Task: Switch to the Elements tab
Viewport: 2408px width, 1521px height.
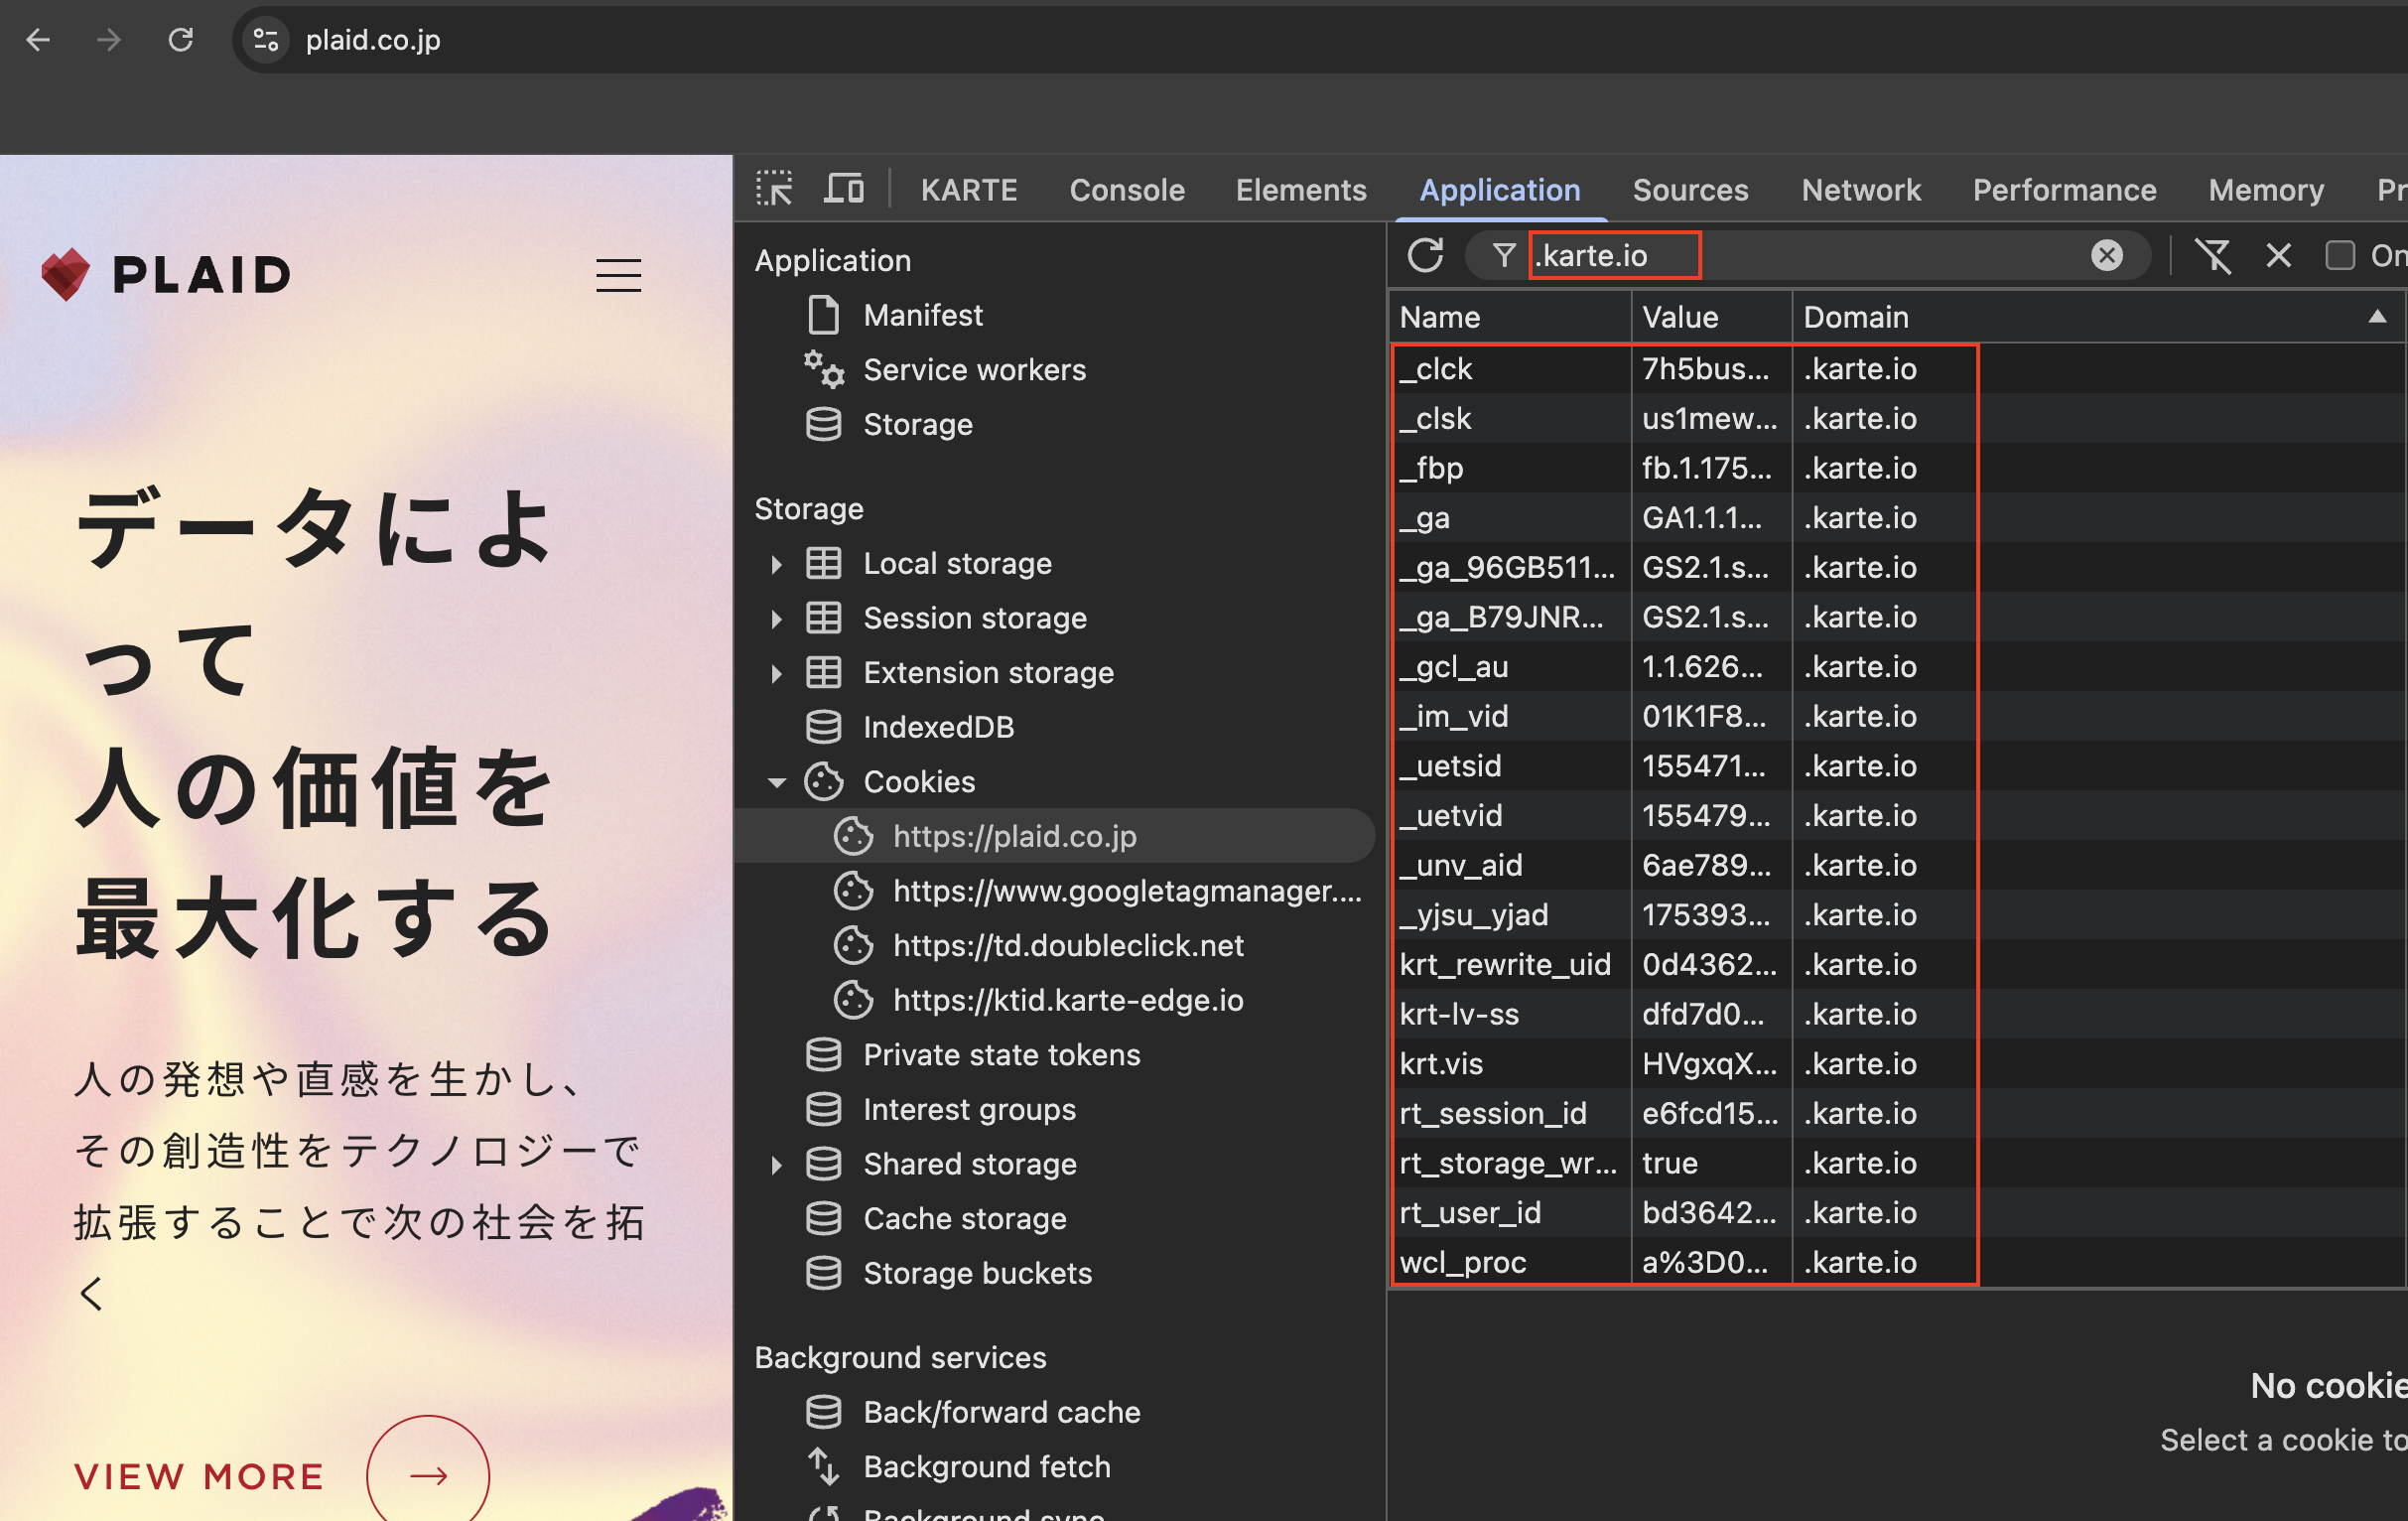Action: click(x=1300, y=190)
